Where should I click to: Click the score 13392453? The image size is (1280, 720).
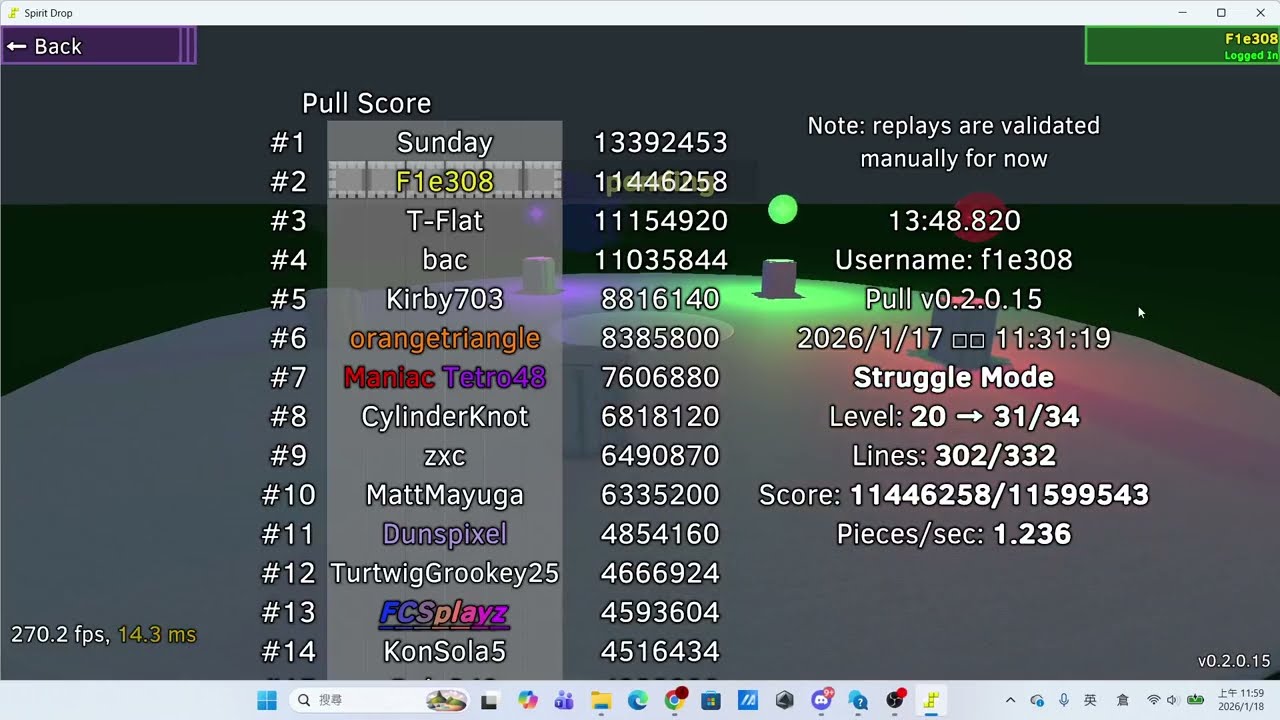pos(661,142)
